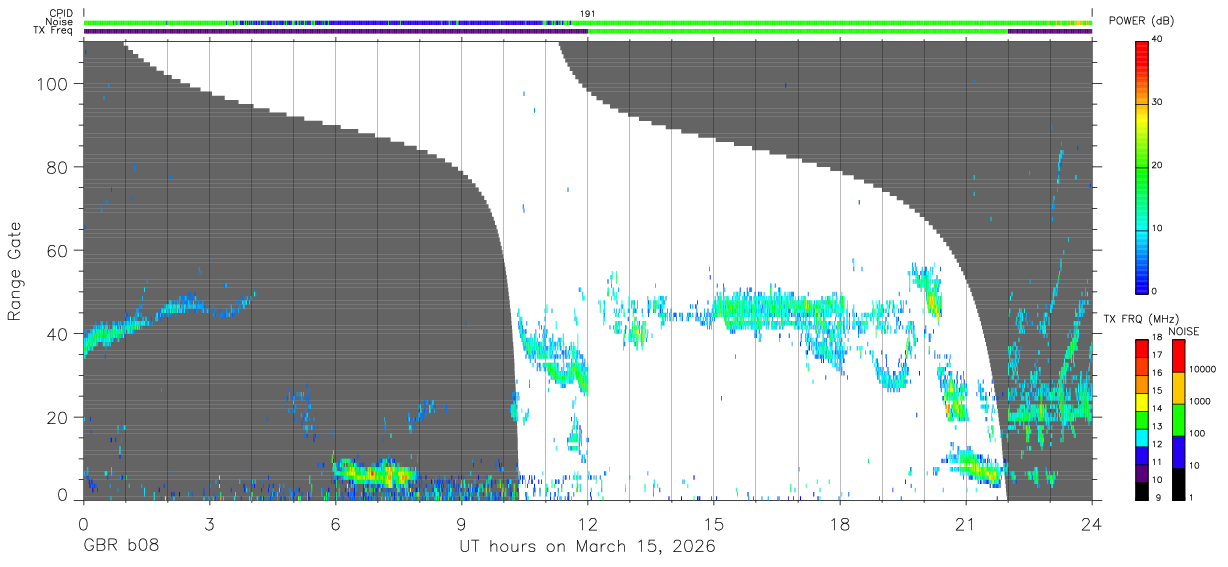Click the UT hours on March 15, 2026 title

pyautogui.click(x=587, y=547)
